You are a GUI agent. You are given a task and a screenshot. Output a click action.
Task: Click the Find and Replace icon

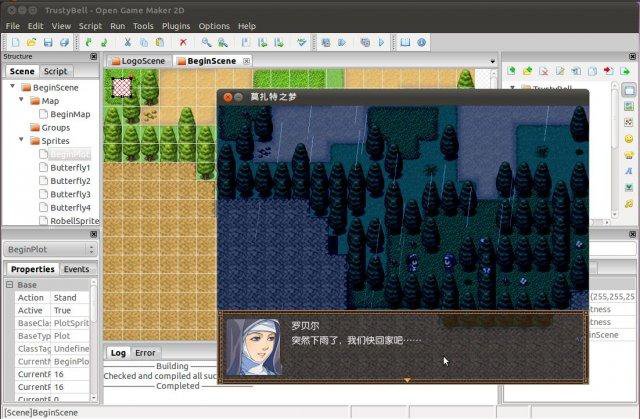point(222,42)
